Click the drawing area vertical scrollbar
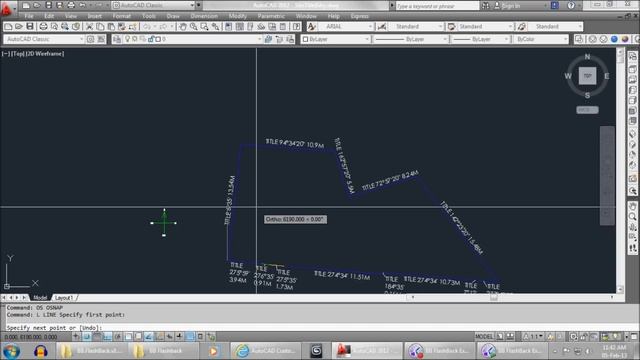 tap(620, 170)
